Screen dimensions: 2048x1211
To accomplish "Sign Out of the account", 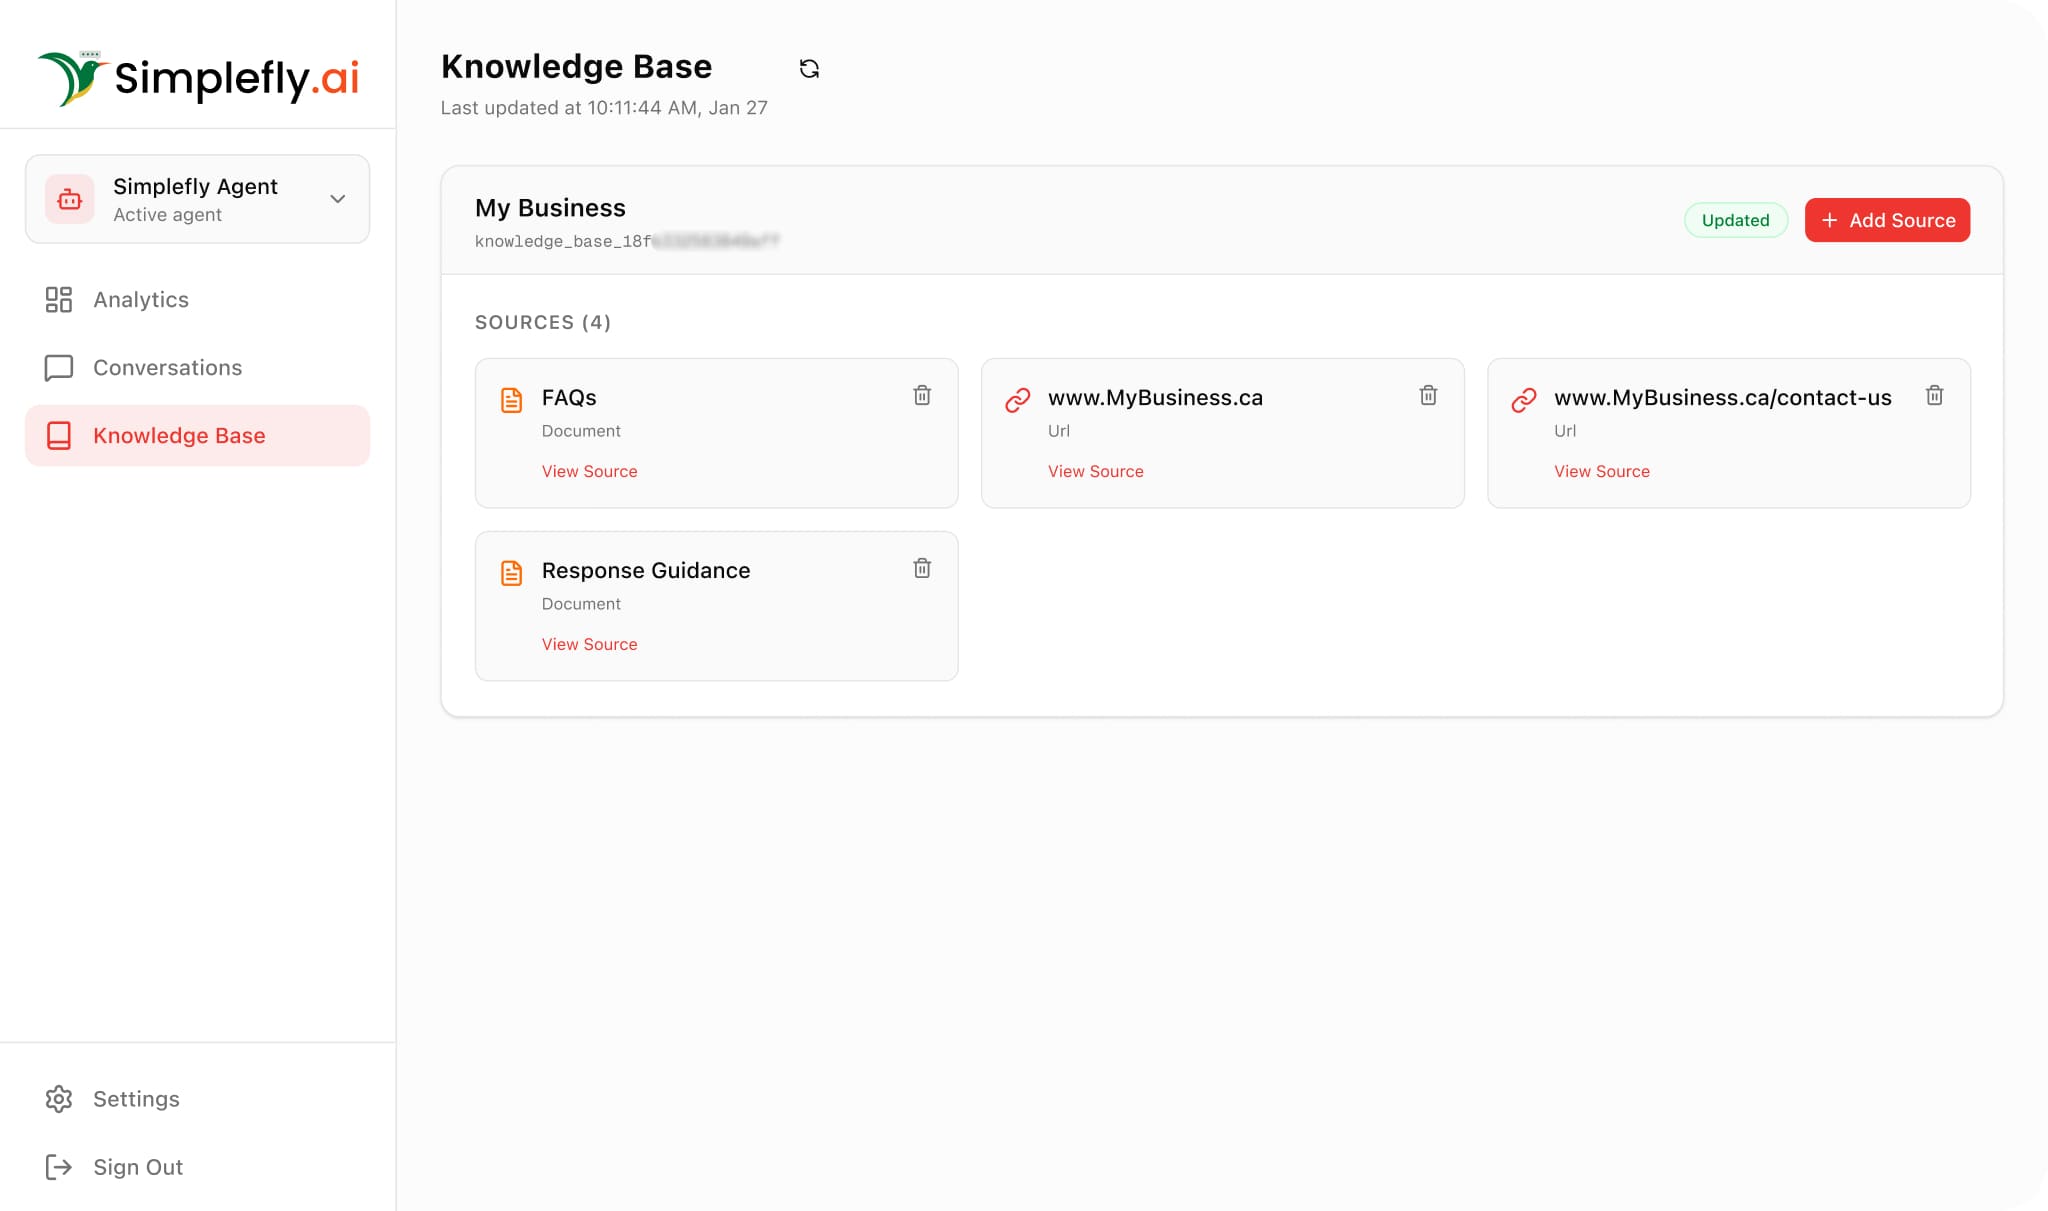I will tap(137, 1167).
